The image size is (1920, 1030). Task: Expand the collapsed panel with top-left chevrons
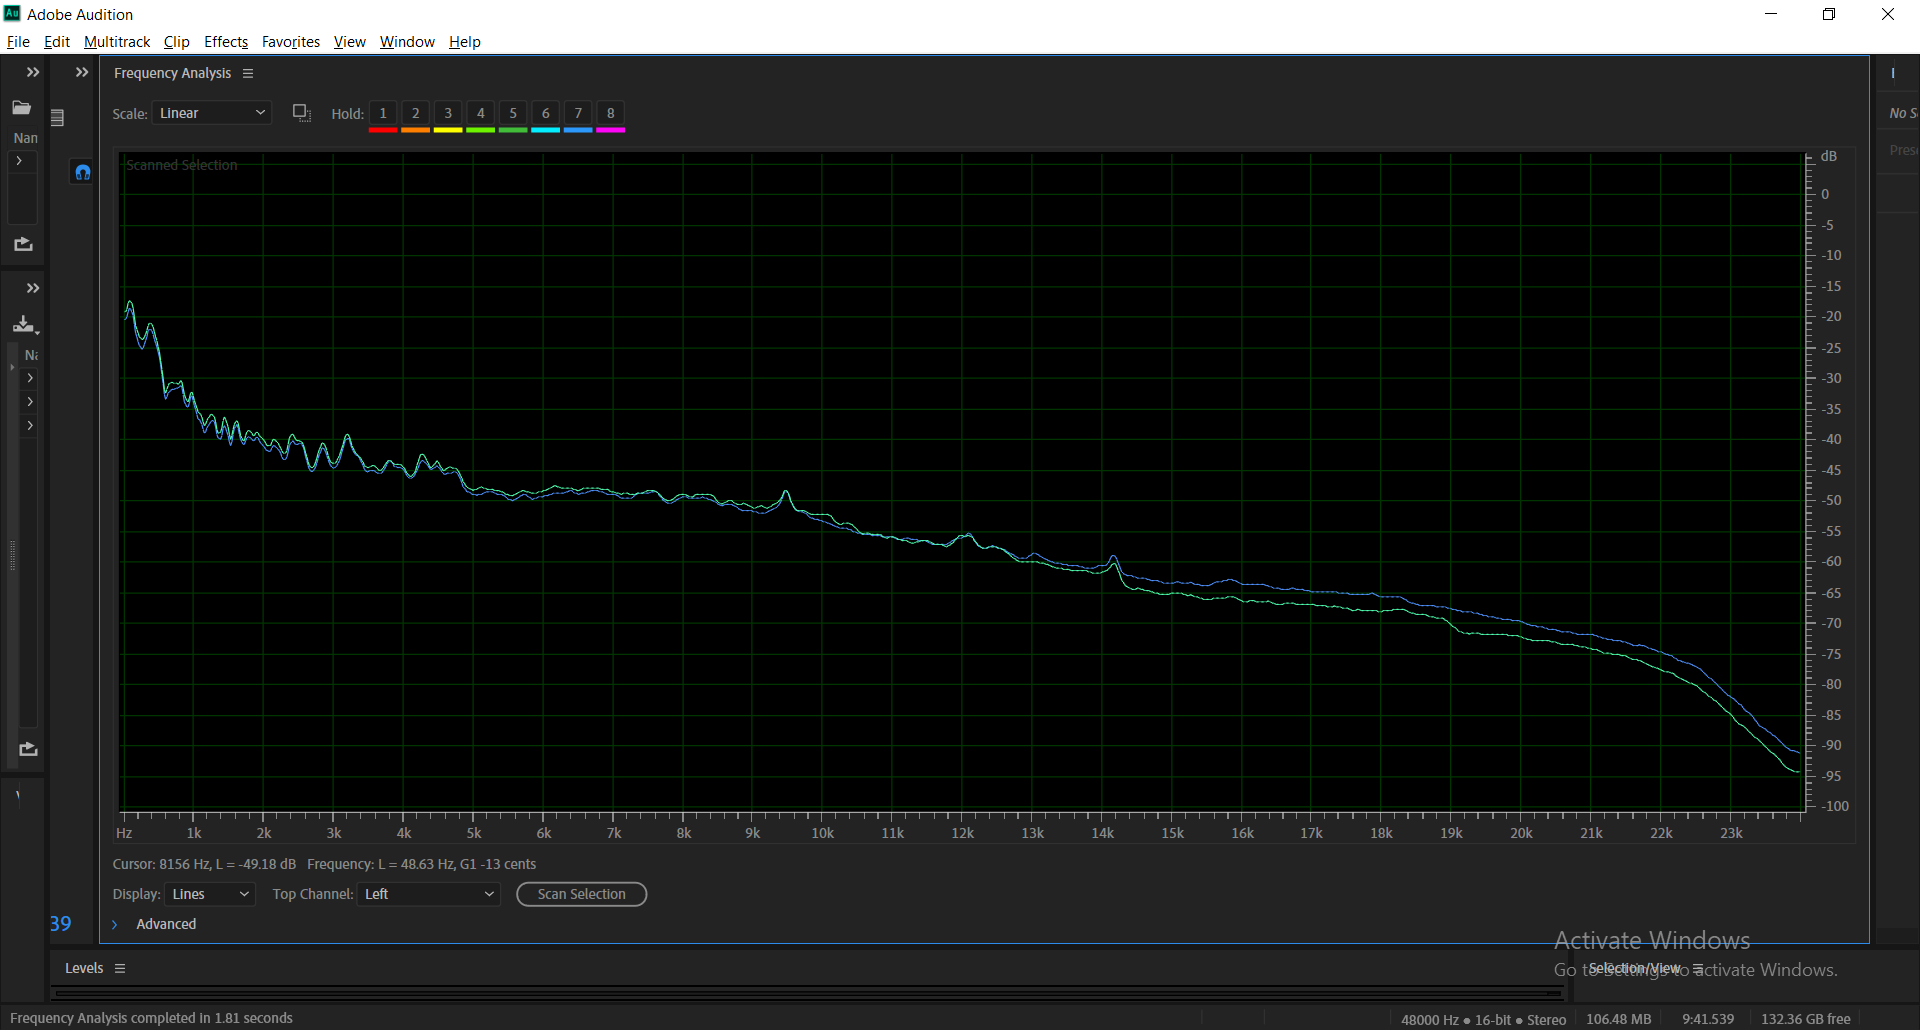[x=33, y=72]
